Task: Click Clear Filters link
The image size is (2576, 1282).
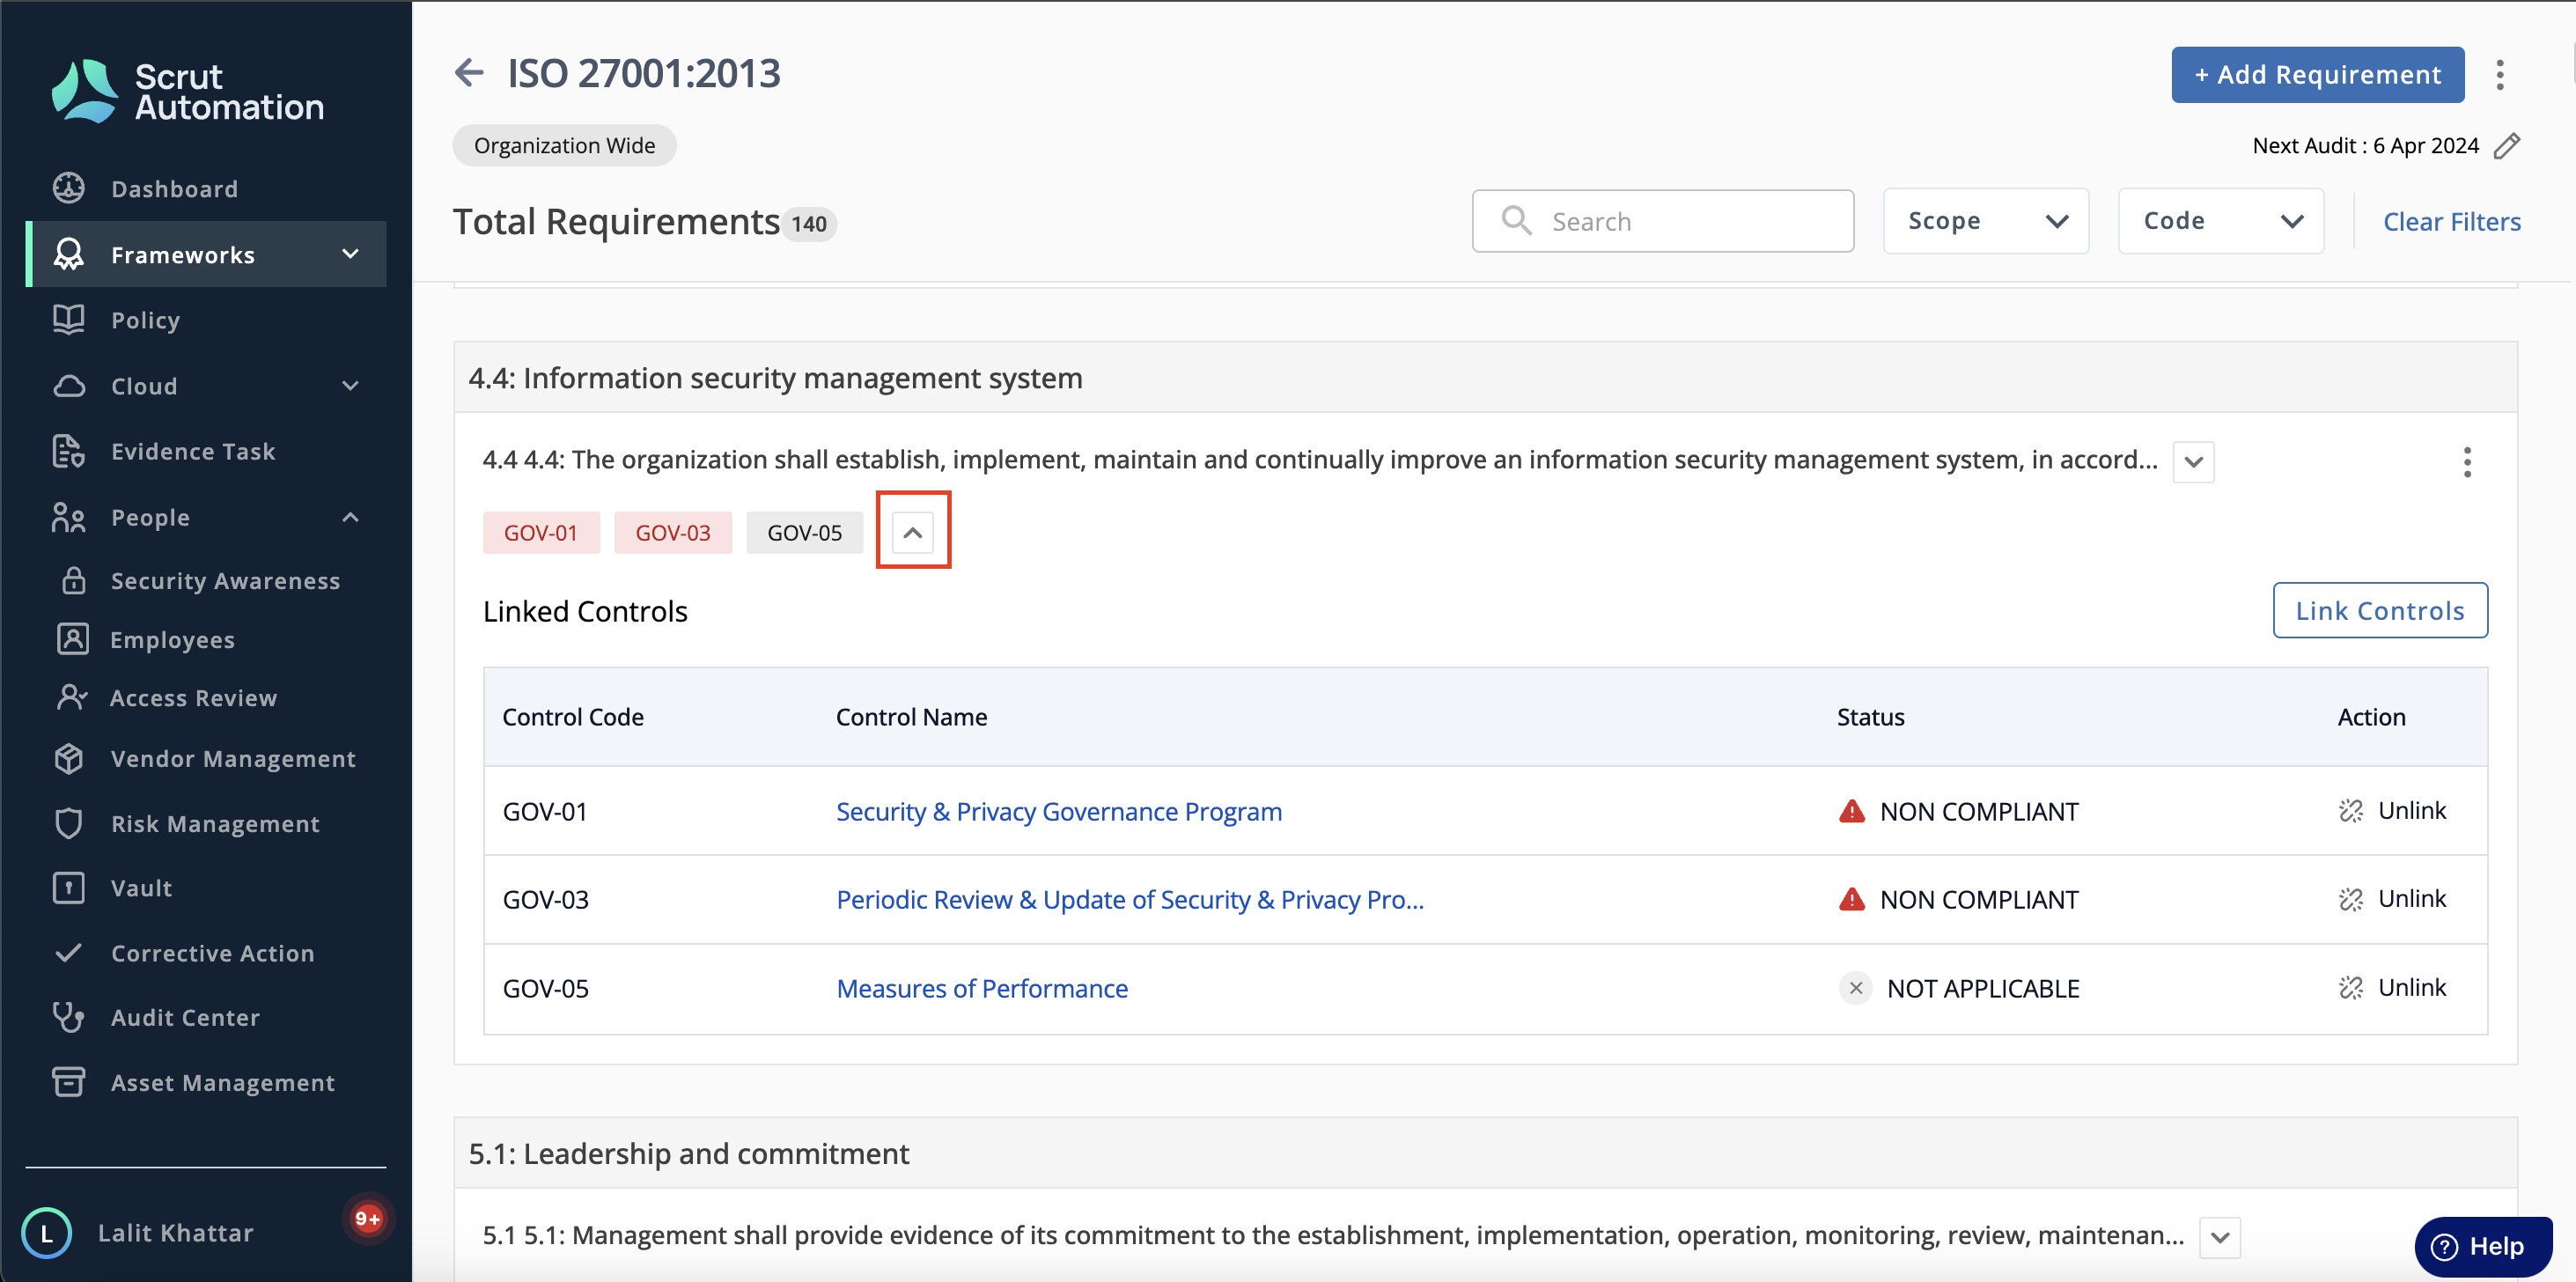Action: [x=2451, y=221]
